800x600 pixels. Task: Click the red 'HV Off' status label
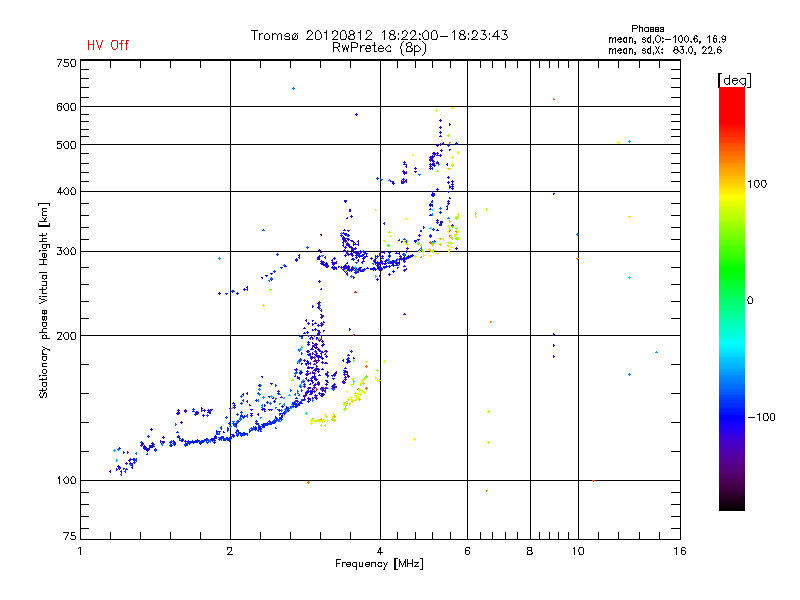108,45
